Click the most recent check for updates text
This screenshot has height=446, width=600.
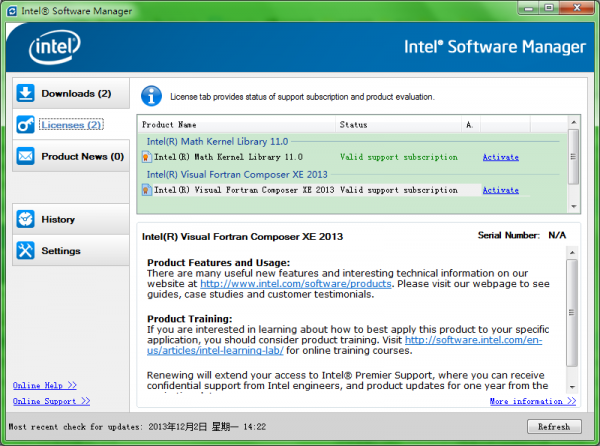coord(137,427)
